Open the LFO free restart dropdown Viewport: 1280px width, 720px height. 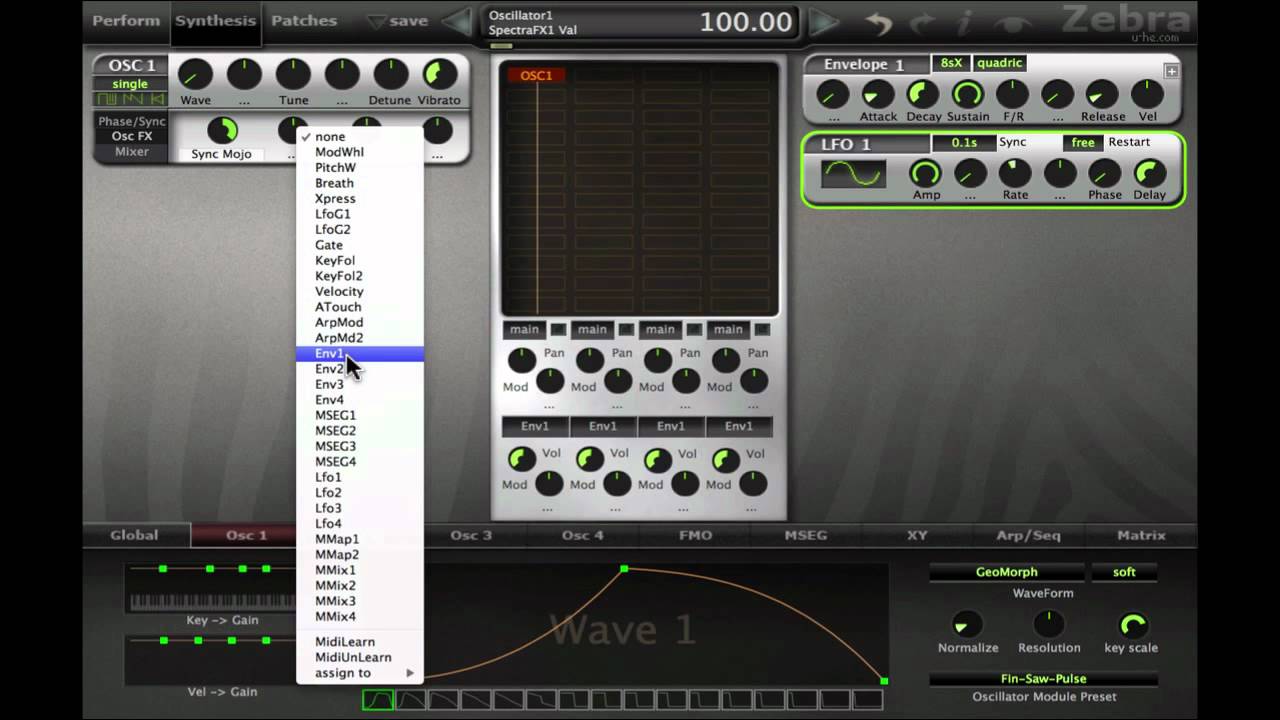click(1083, 142)
